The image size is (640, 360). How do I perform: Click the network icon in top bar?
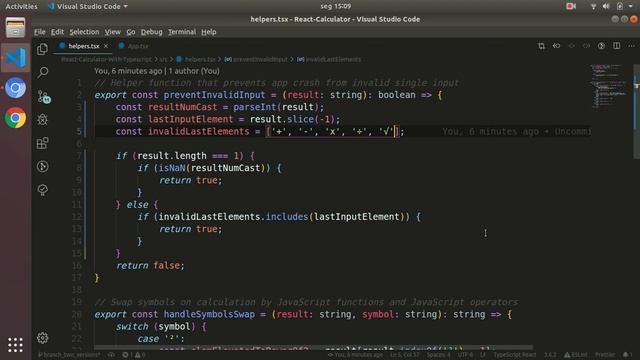[x=593, y=6]
